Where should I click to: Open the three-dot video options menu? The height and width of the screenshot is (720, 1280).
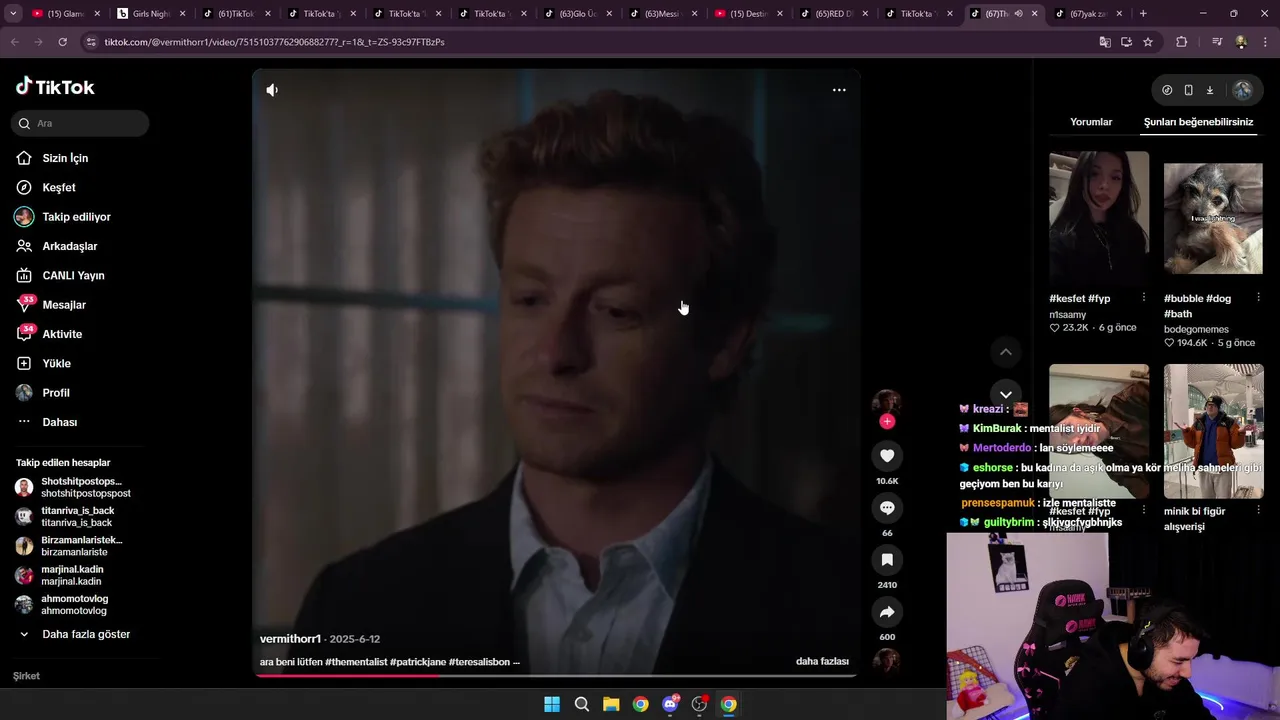click(839, 90)
